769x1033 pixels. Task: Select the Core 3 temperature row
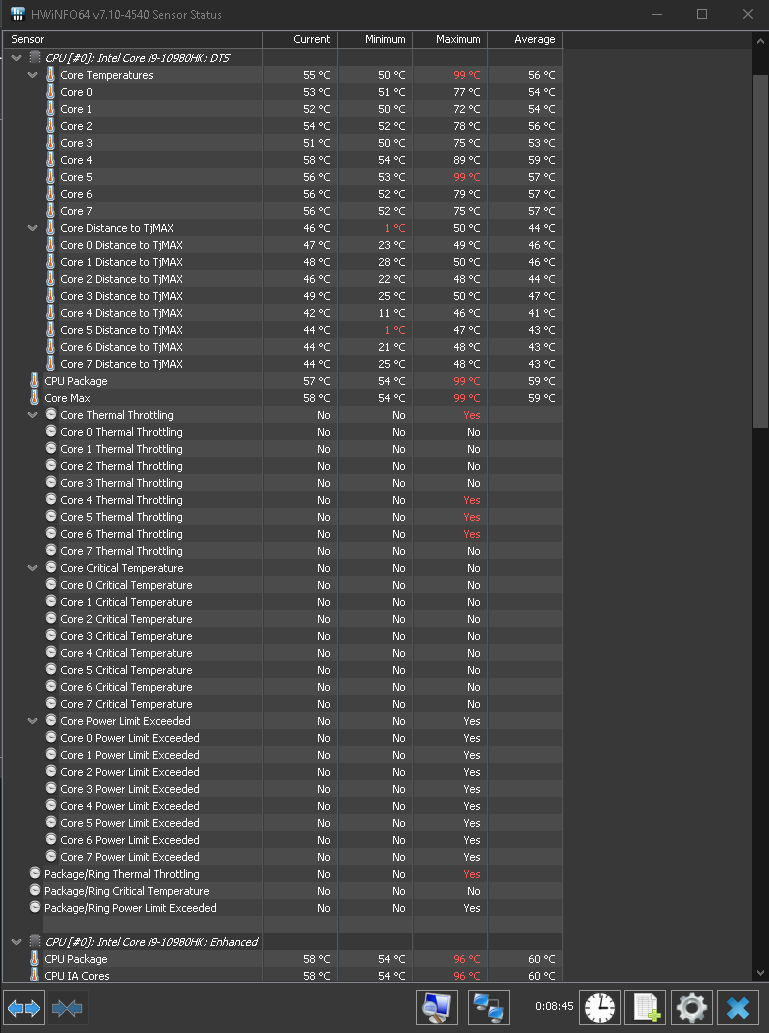283,143
